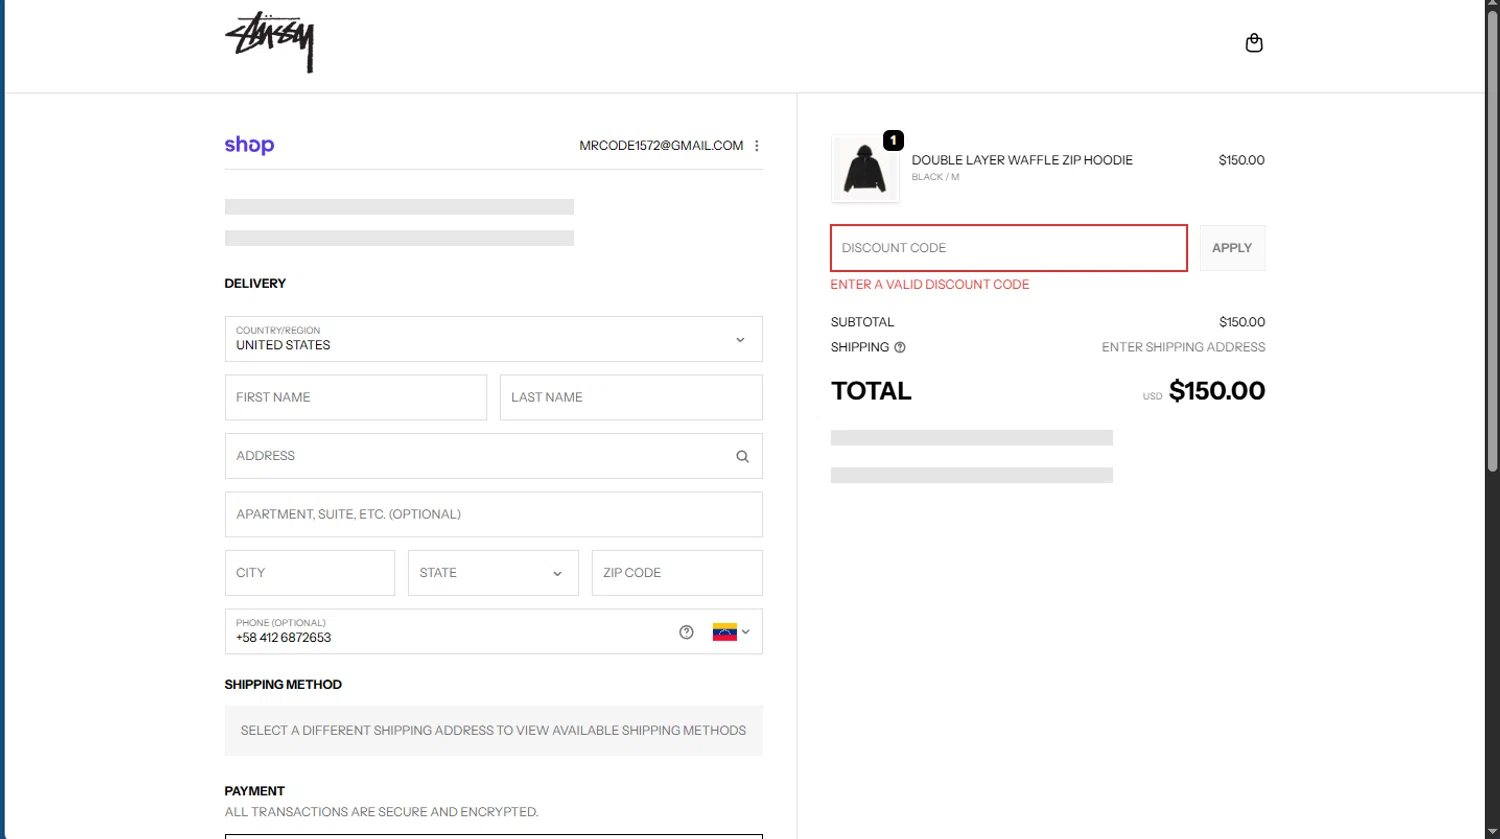Focus the Address input field

coord(494,456)
